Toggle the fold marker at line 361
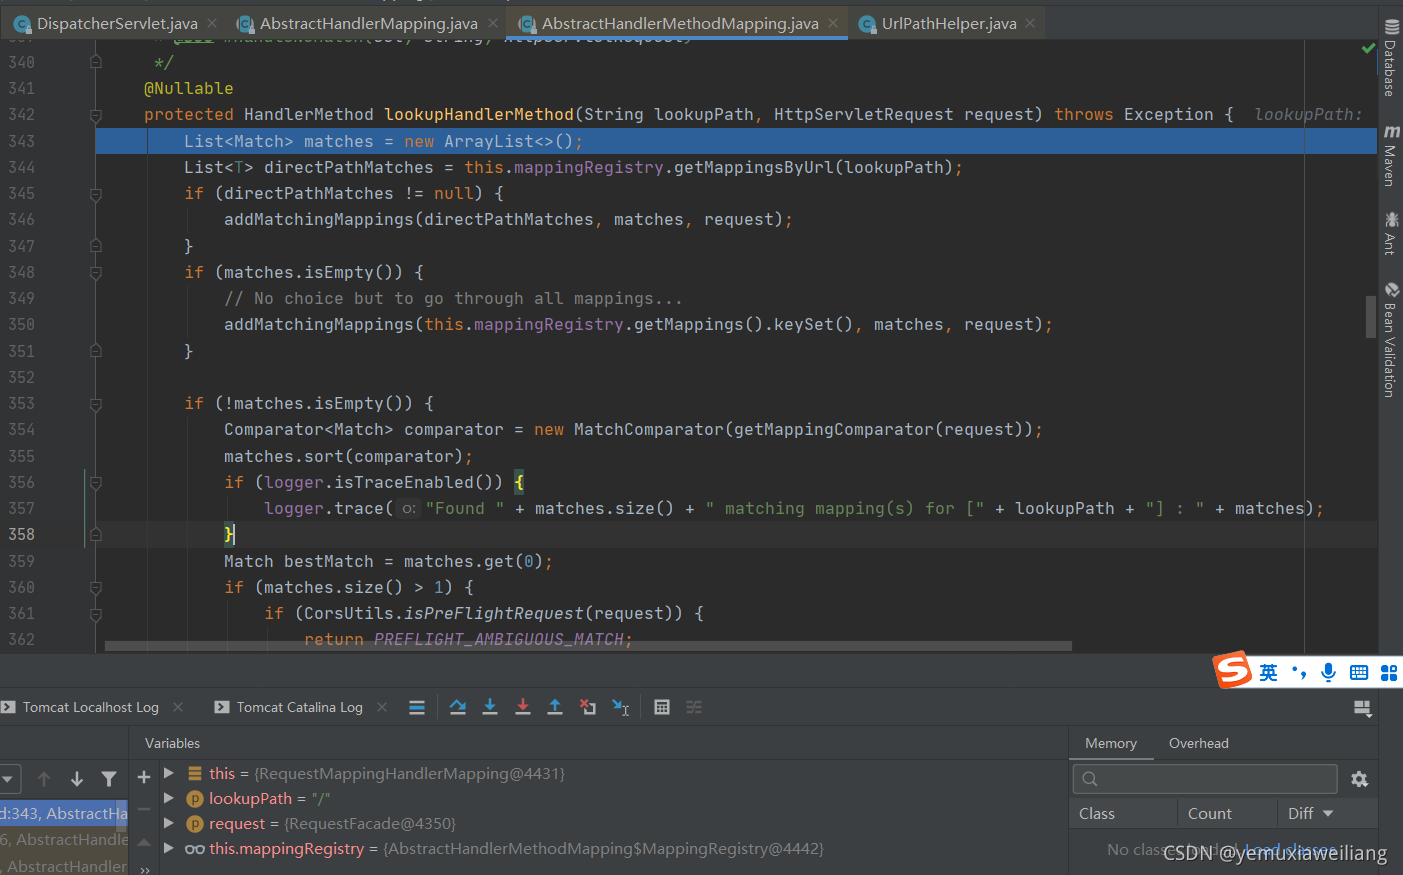Image resolution: width=1403 pixels, height=875 pixels. coord(96,614)
